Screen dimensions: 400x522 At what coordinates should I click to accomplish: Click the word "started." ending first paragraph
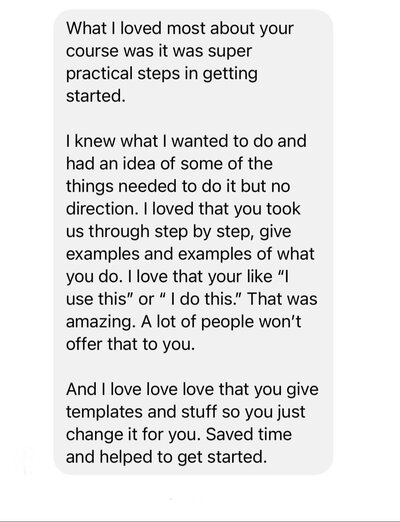point(96,96)
